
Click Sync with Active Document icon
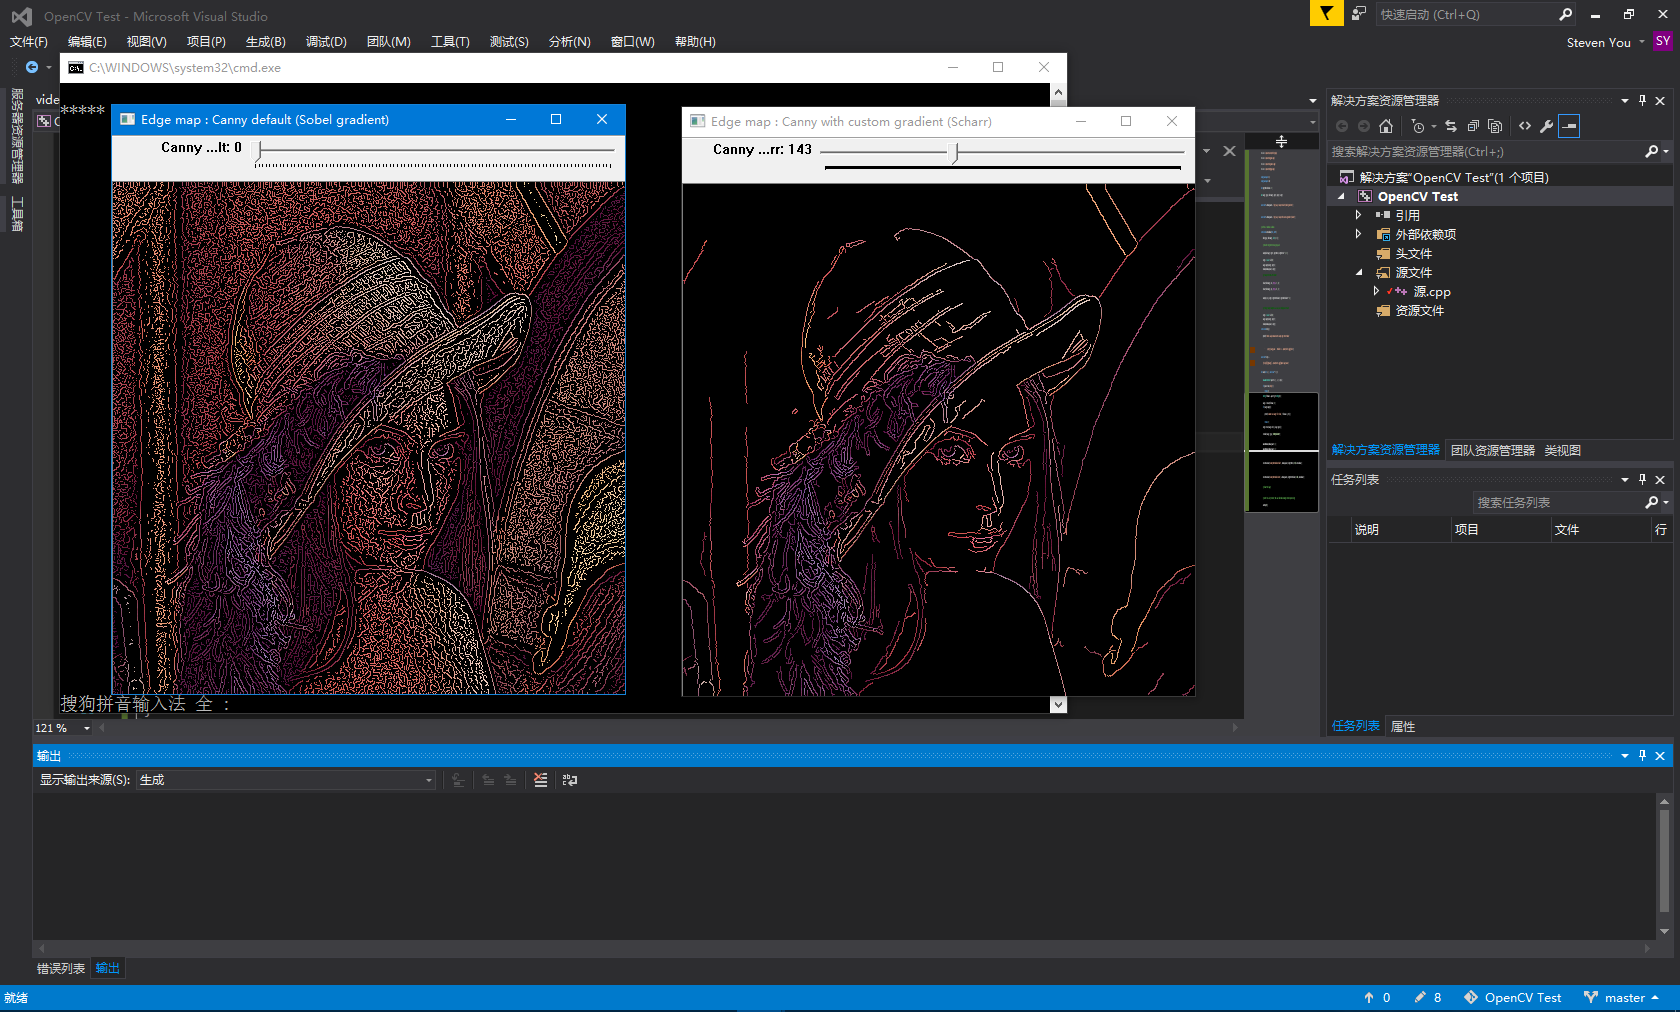[x=1451, y=126]
